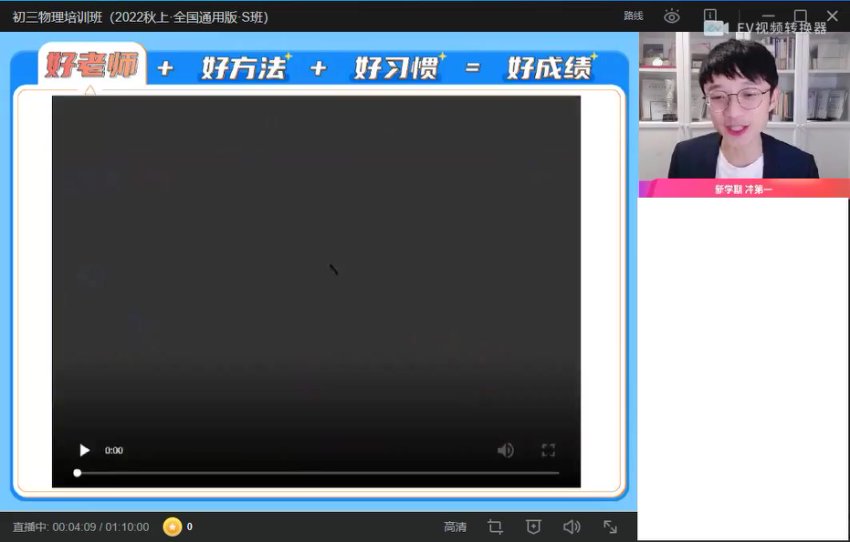
Task: Minimize the class window
Action: (768, 16)
